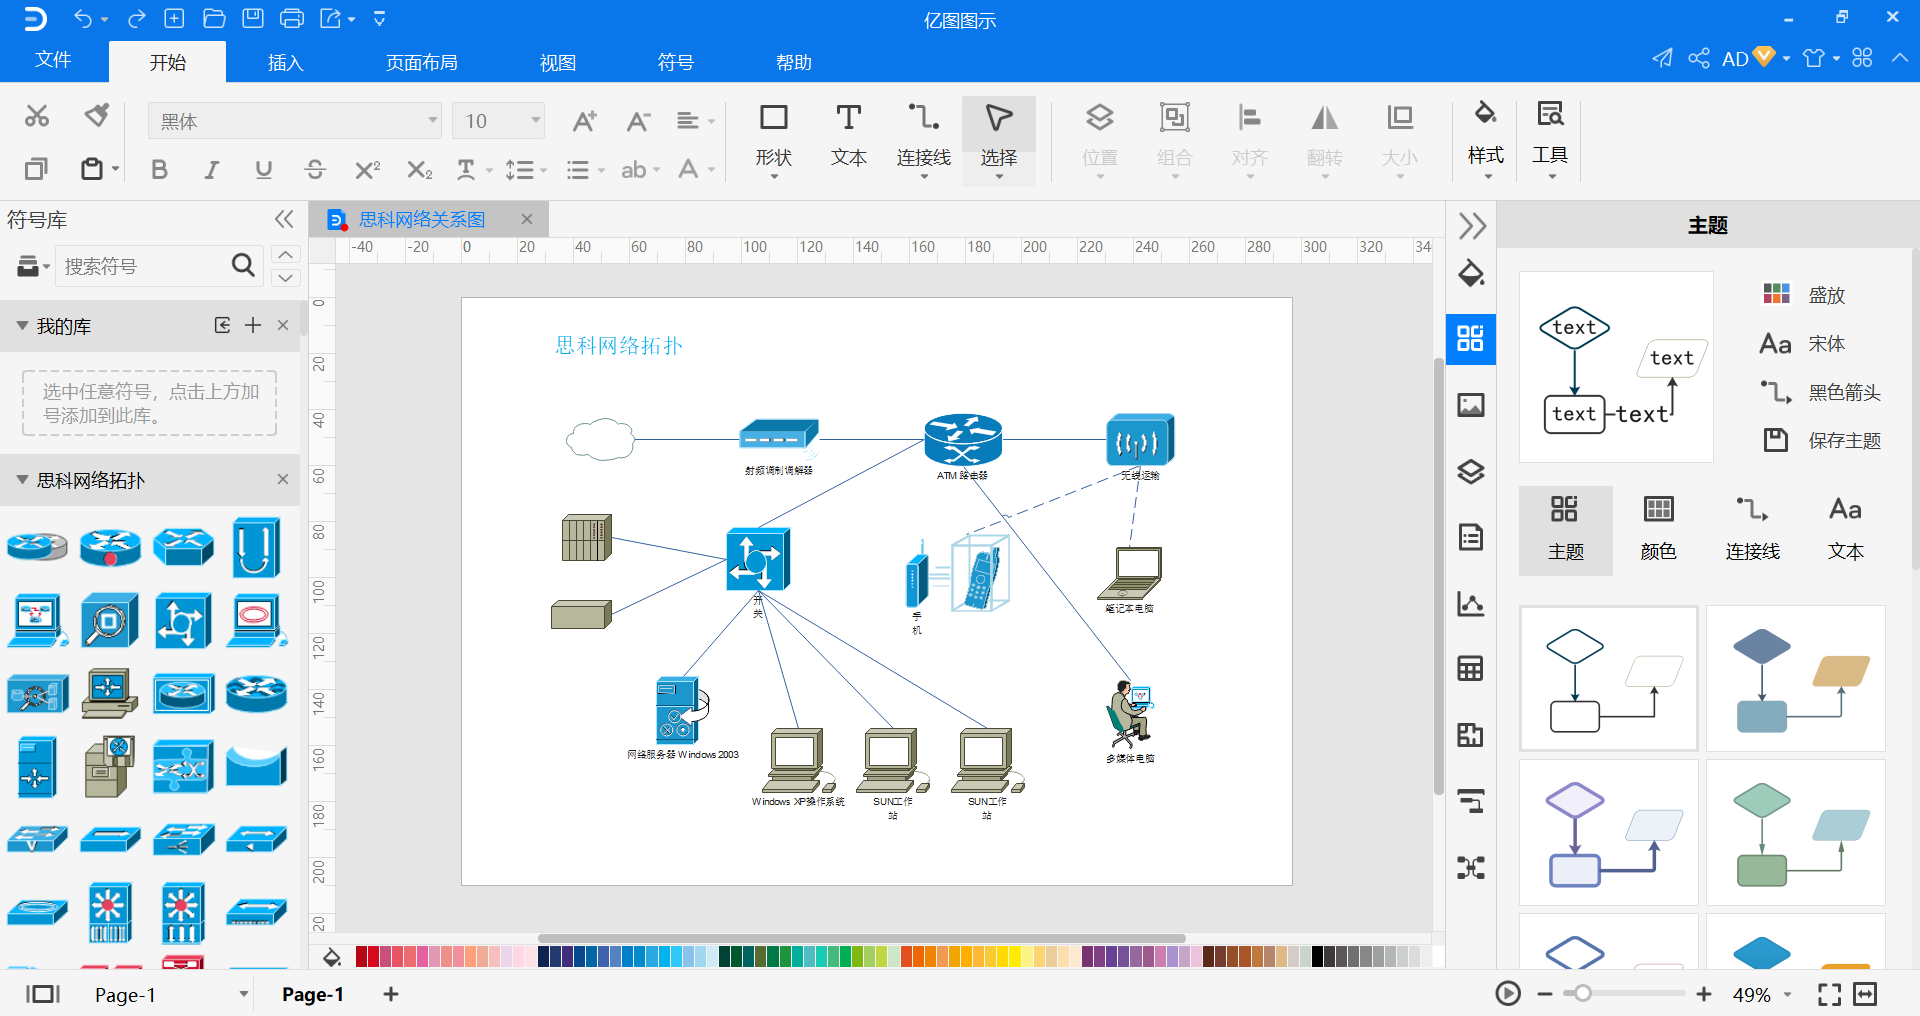The width and height of the screenshot is (1920, 1016).
Task: Toggle italic text formatting
Action: [x=211, y=170]
